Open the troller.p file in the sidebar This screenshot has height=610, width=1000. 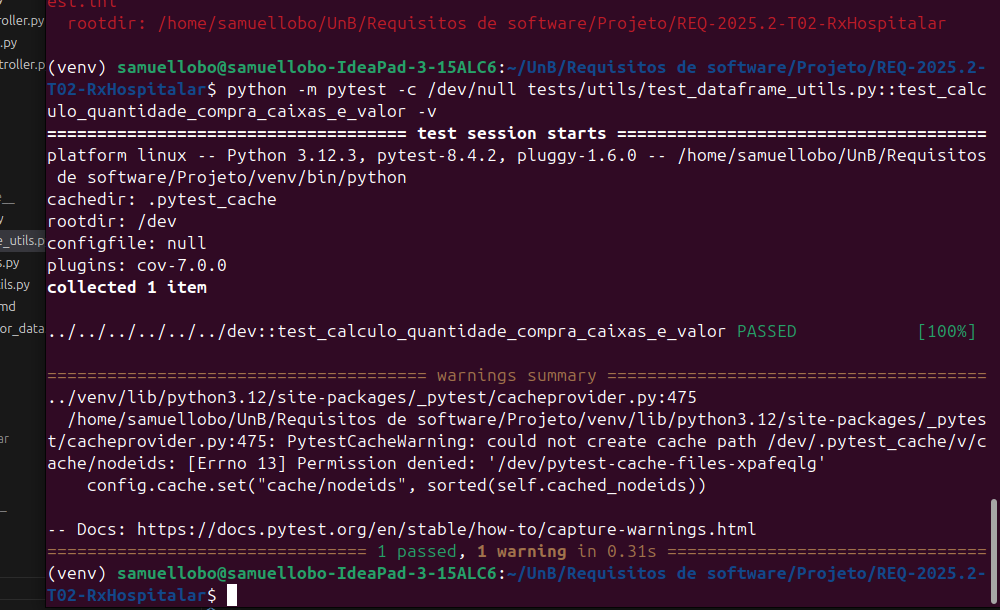[22, 65]
